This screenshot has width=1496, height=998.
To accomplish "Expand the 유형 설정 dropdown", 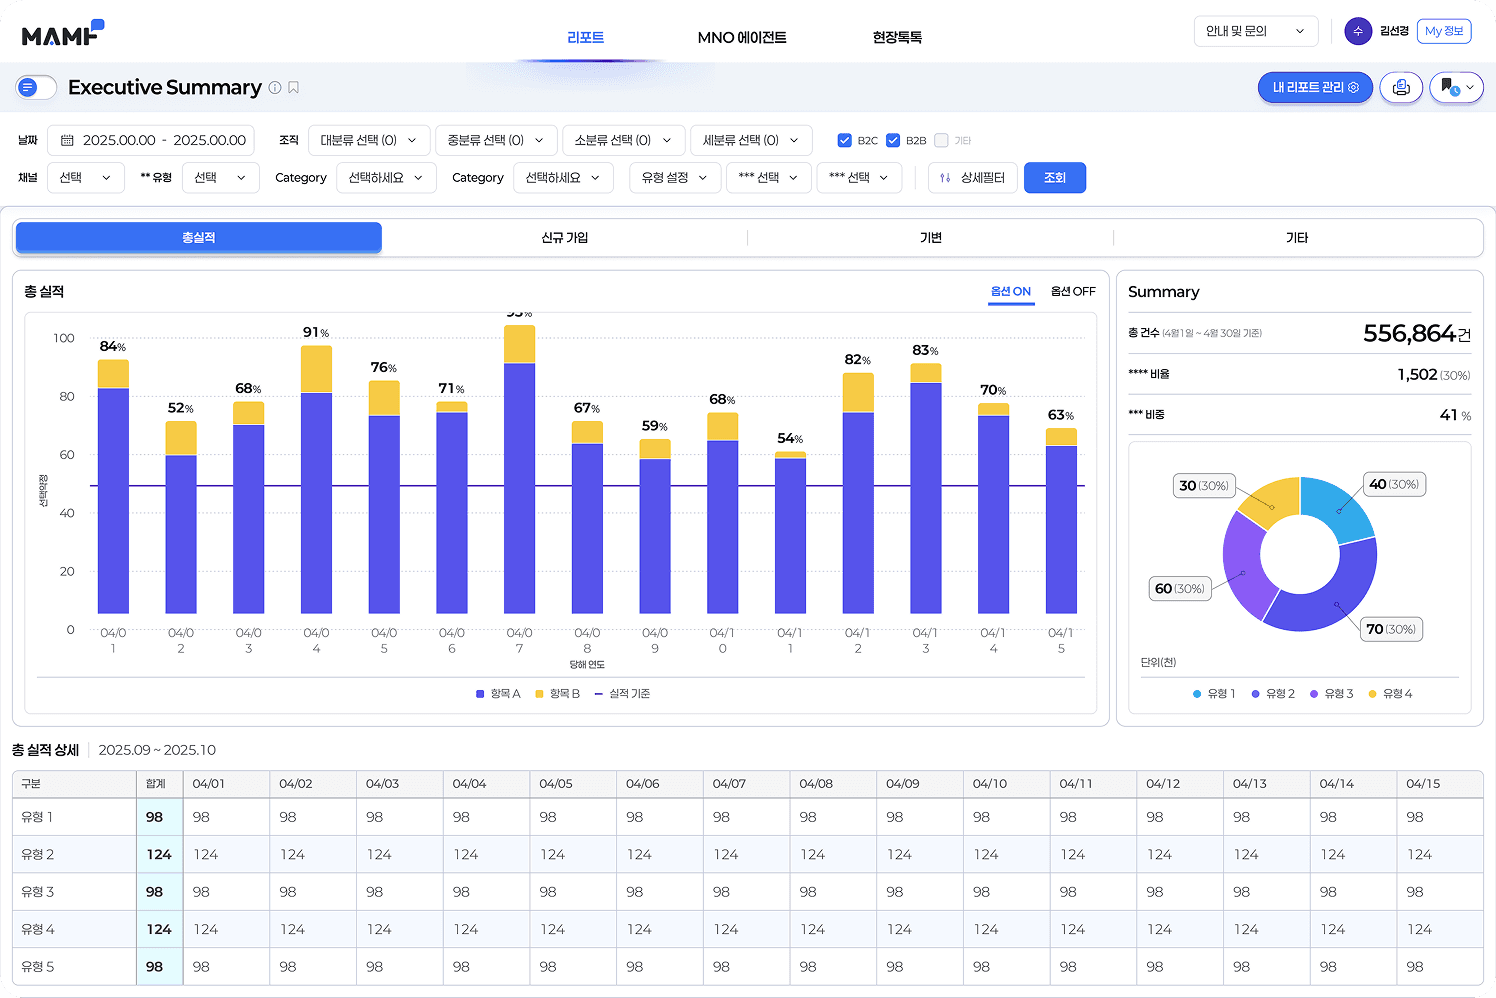I will click(675, 178).
